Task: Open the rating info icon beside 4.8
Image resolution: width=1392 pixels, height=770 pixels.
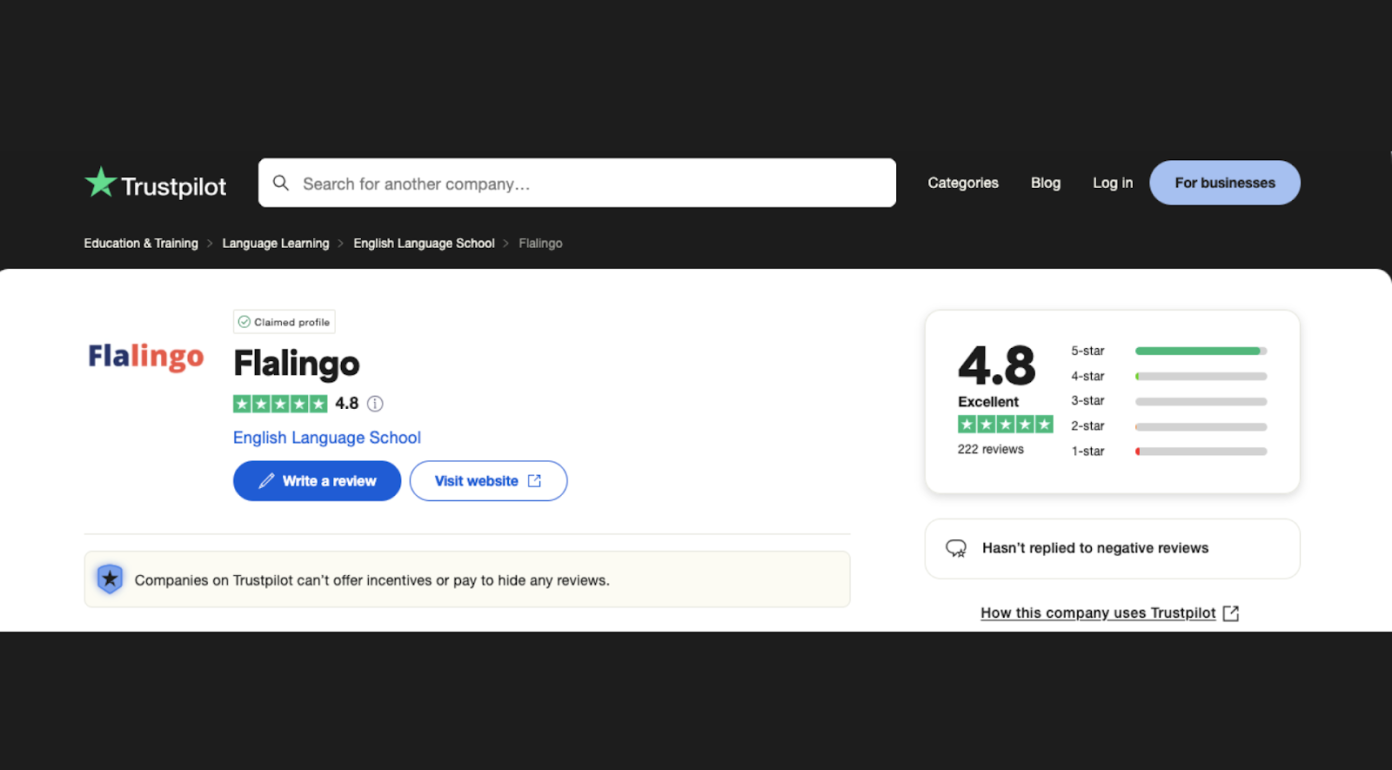Action: pos(375,404)
